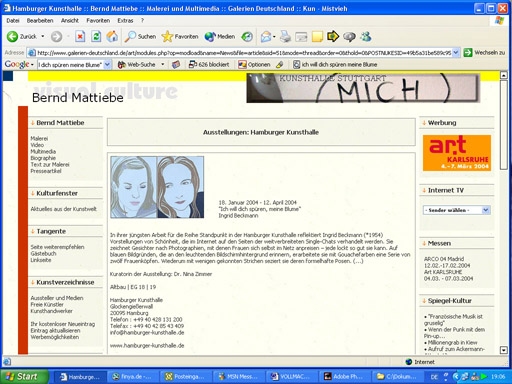Go to the home page via house icon
512x384 pixels.
click(112, 36)
